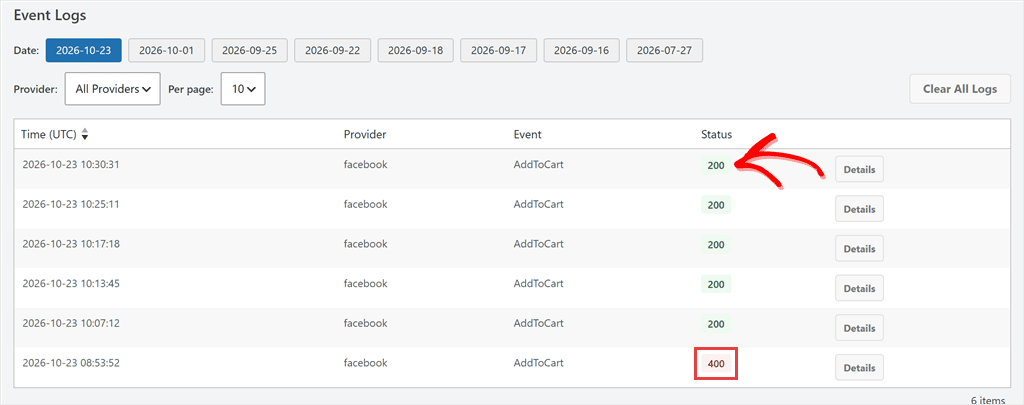Click the Status column header
The width and height of the screenshot is (1024, 405).
click(x=716, y=135)
